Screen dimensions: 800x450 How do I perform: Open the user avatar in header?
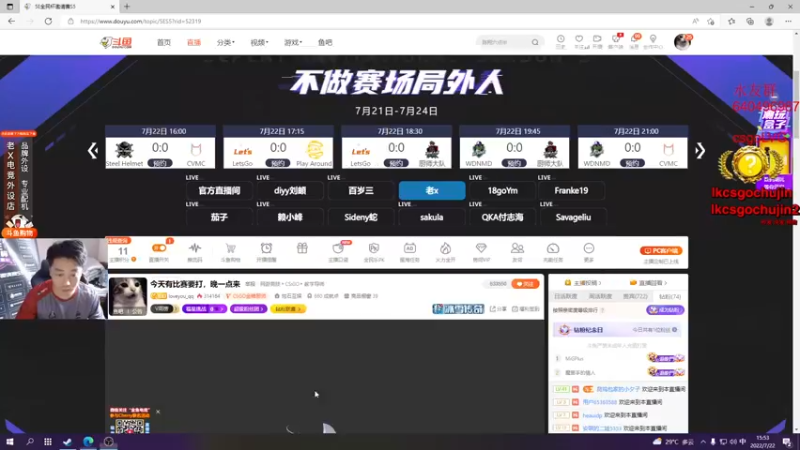point(682,42)
